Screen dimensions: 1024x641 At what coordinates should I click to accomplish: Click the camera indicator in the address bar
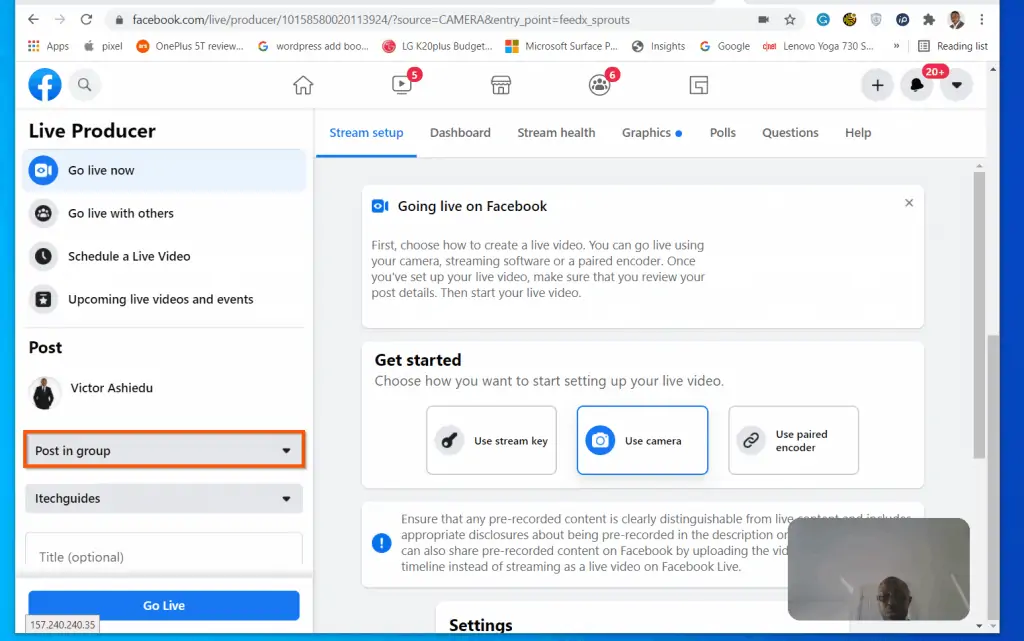pos(763,20)
